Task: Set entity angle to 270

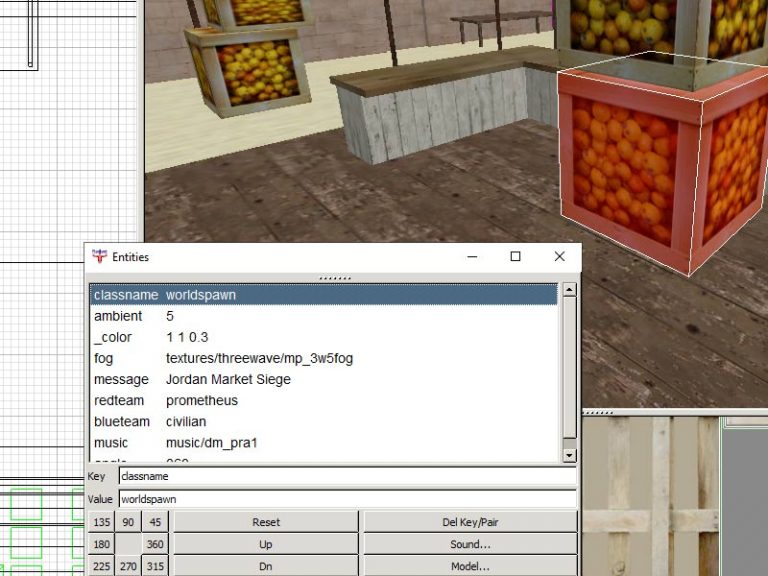Action: click(x=128, y=566)
